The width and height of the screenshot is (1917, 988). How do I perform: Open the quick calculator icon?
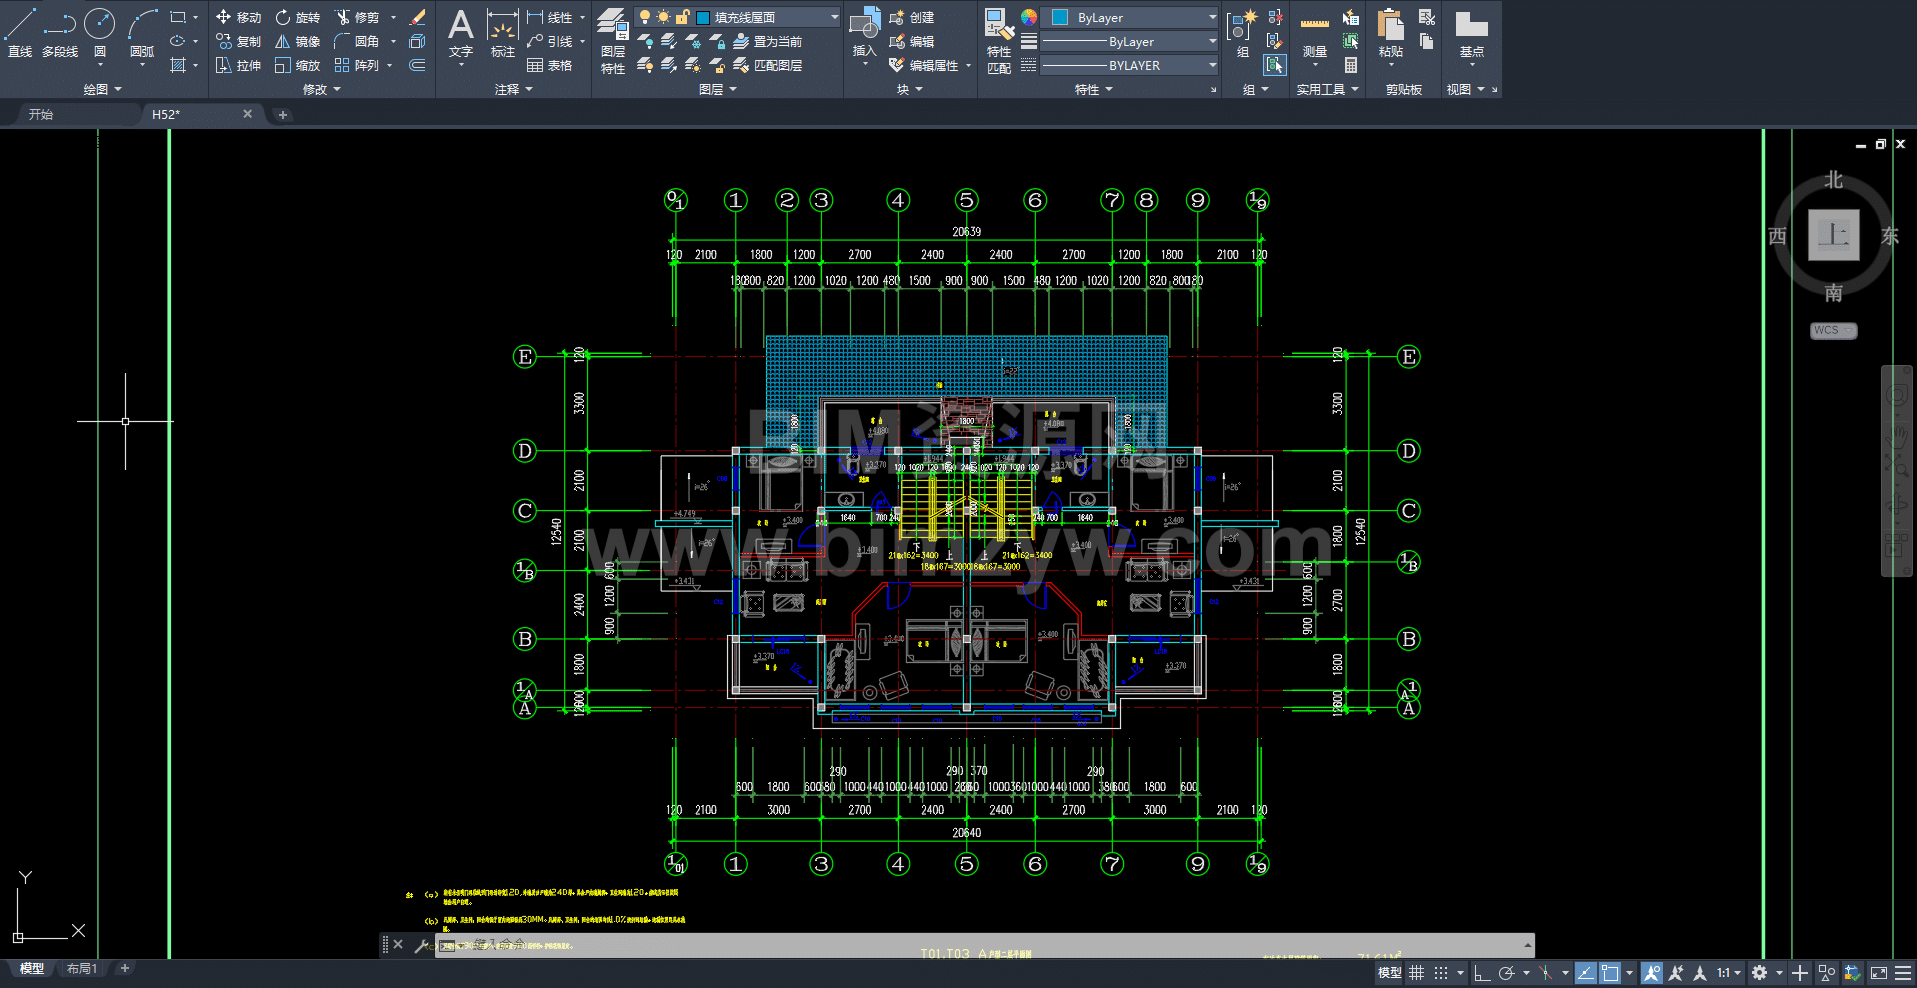click(1351, 66)
